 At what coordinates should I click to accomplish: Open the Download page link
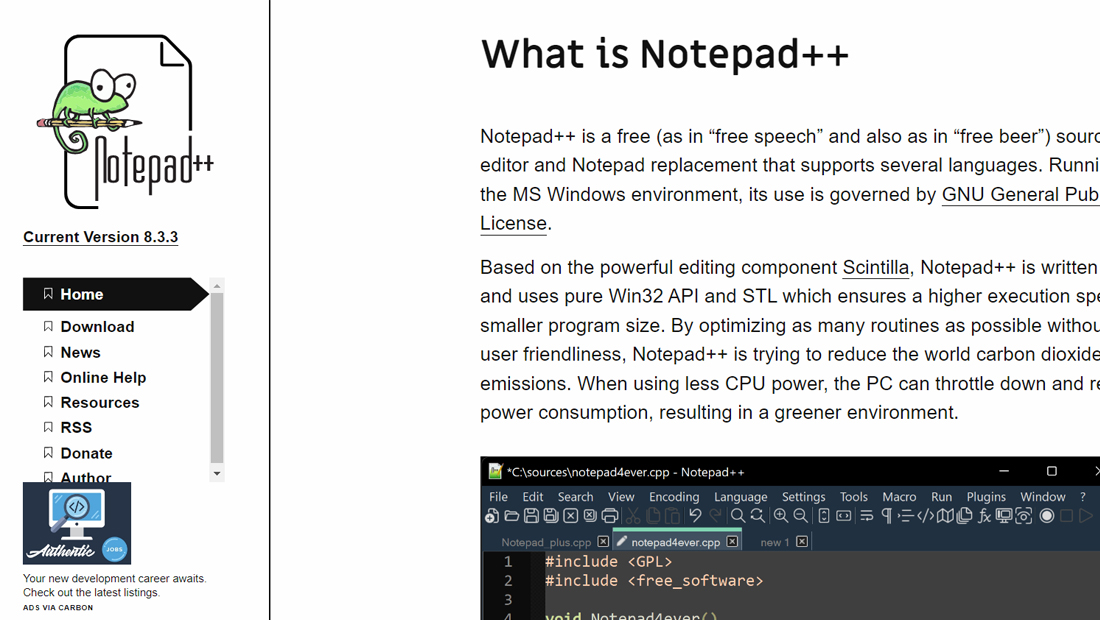[x=97, y=327]
